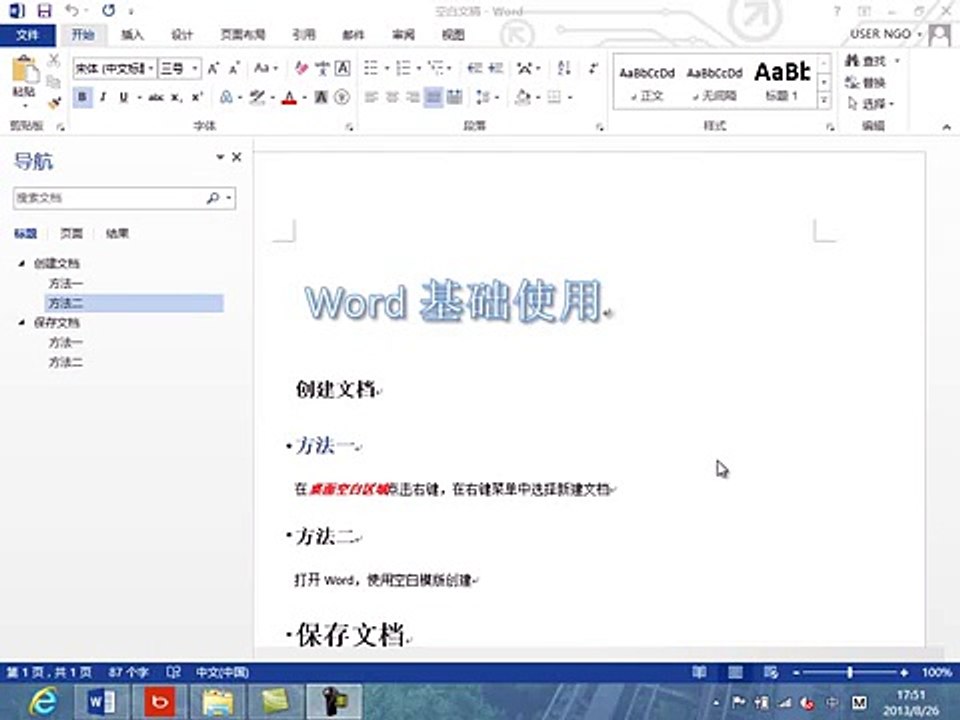
Task: Click the Format Painter brush icon
Action: (54, 103)
